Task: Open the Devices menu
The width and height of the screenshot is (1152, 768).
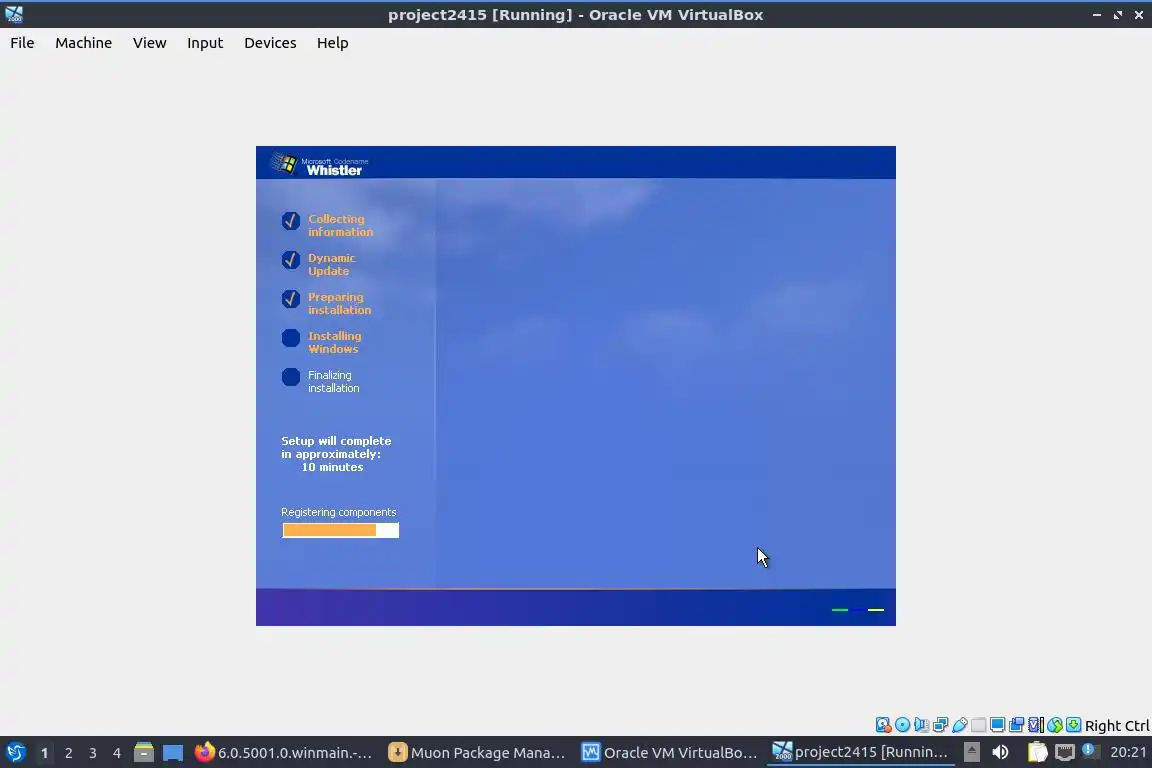Action: click(270, 43)
